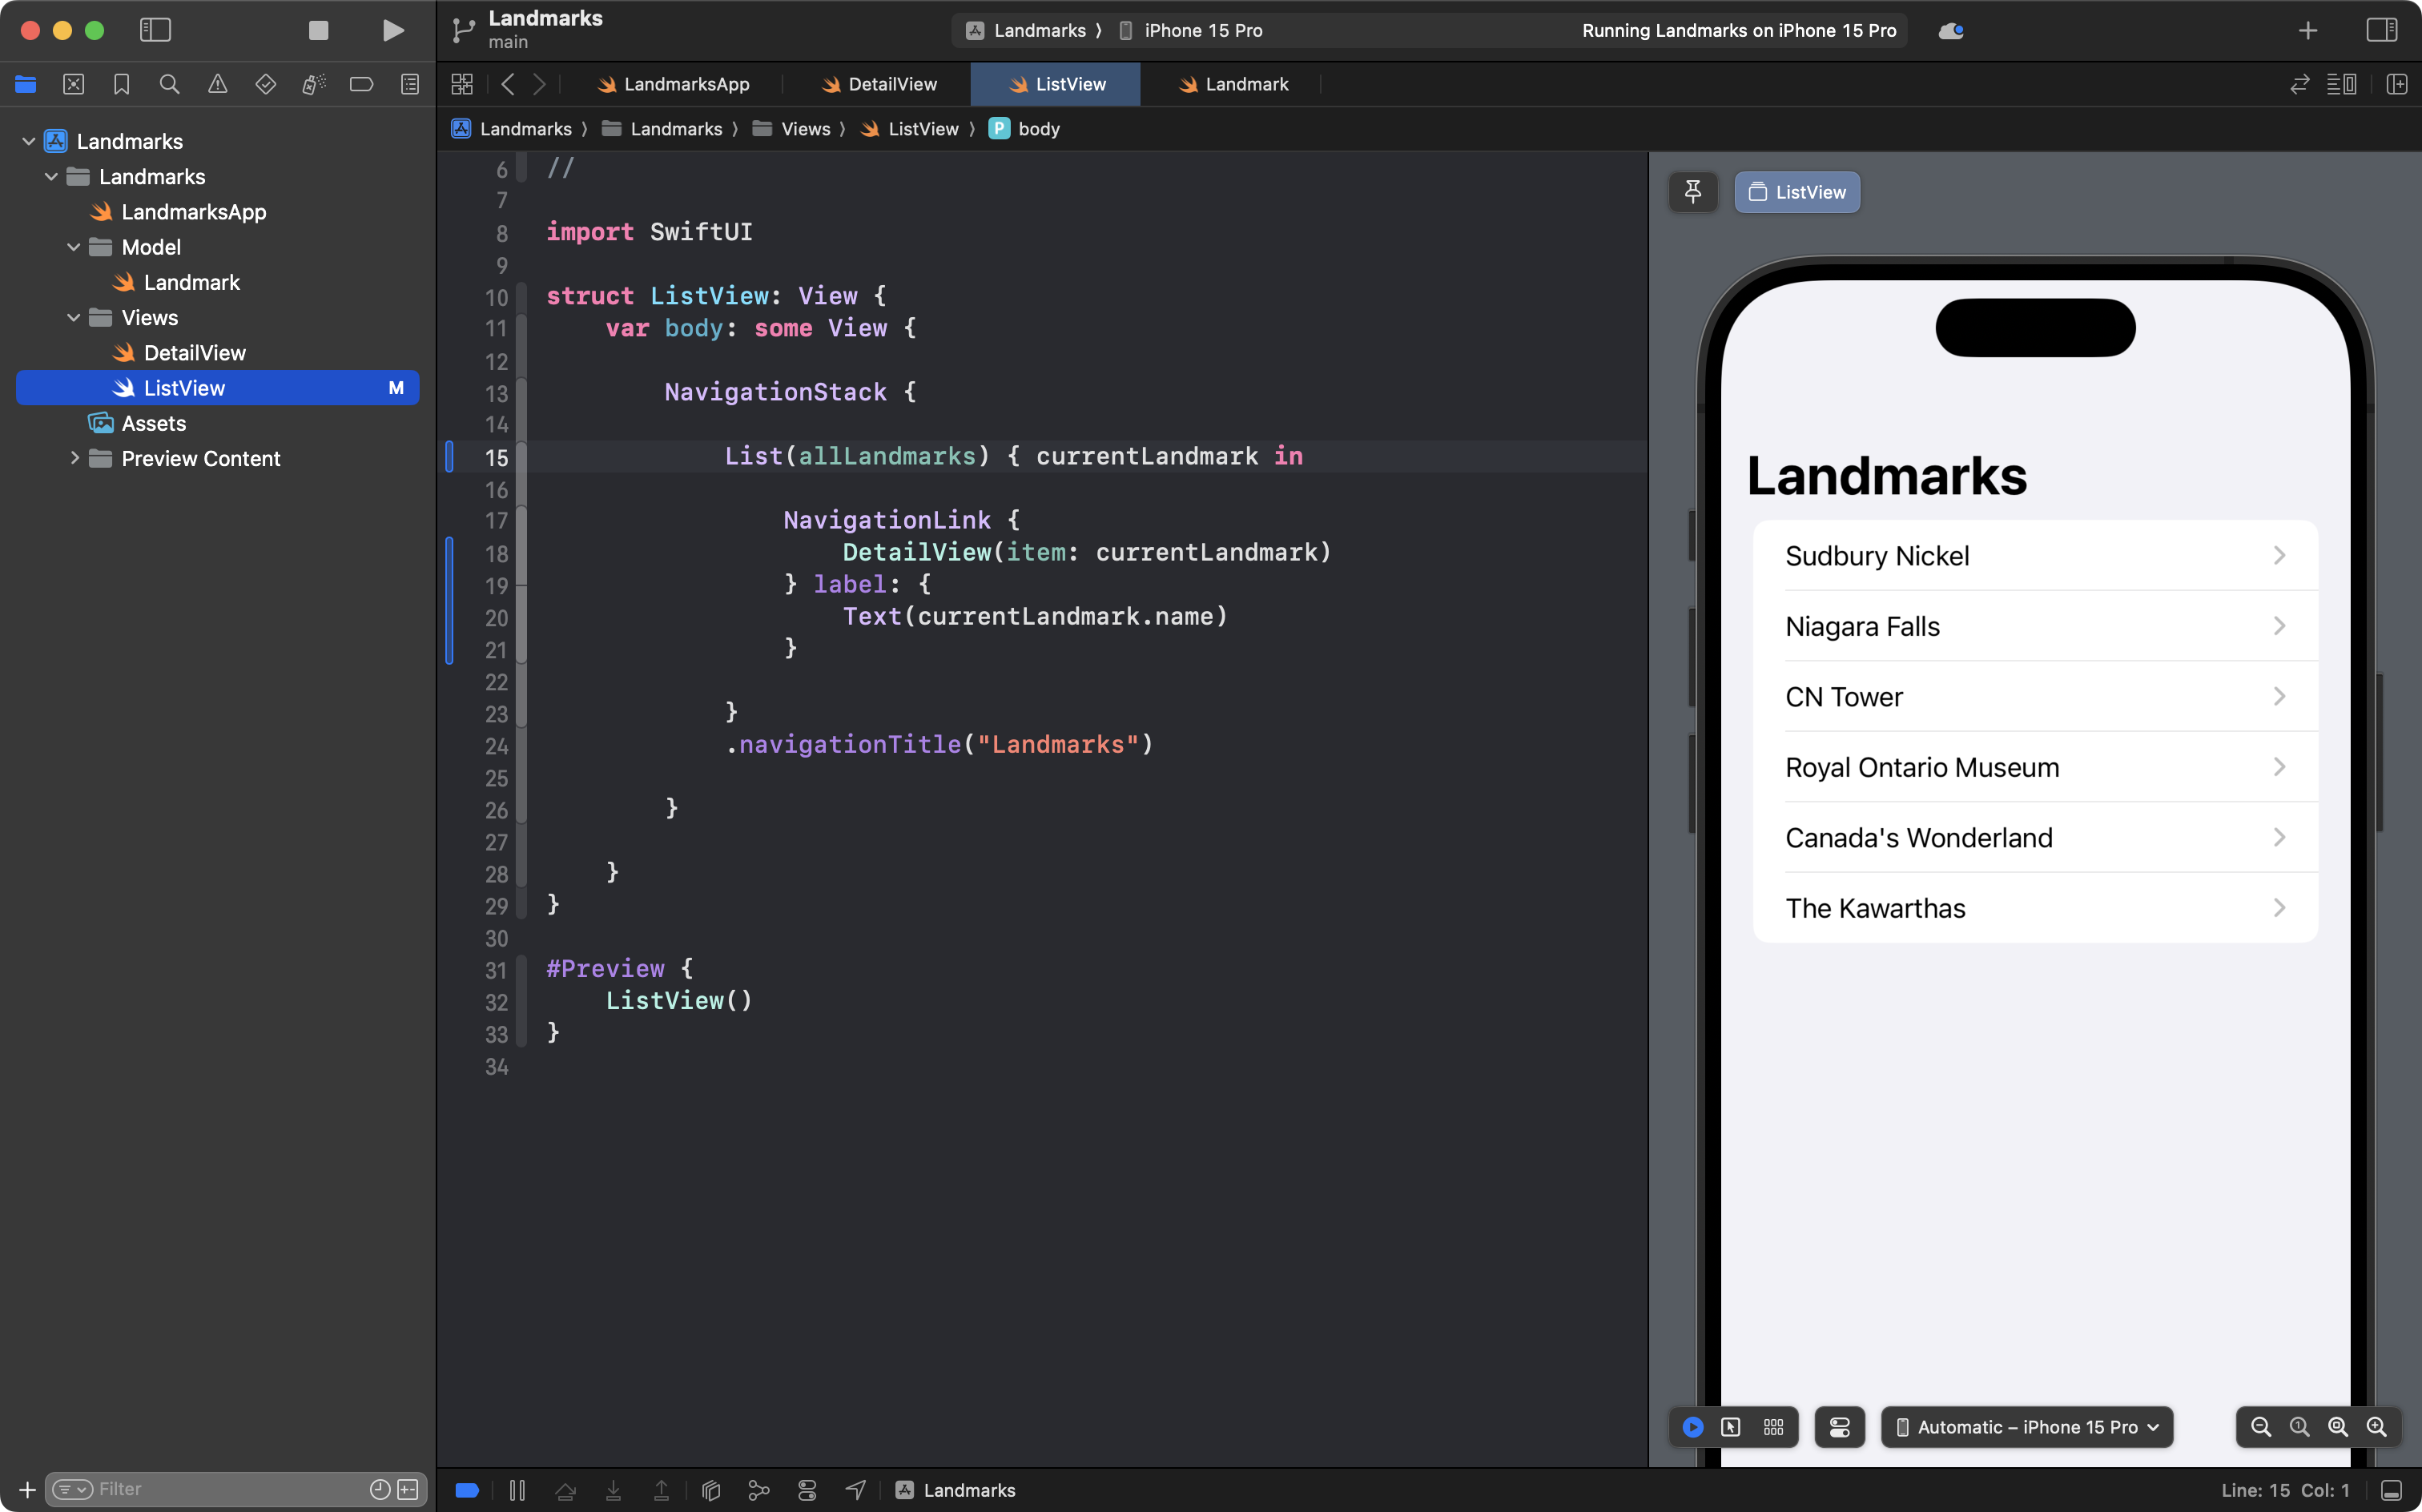
Task: Open the issue navigator warning icon
Action: (217, 84)
